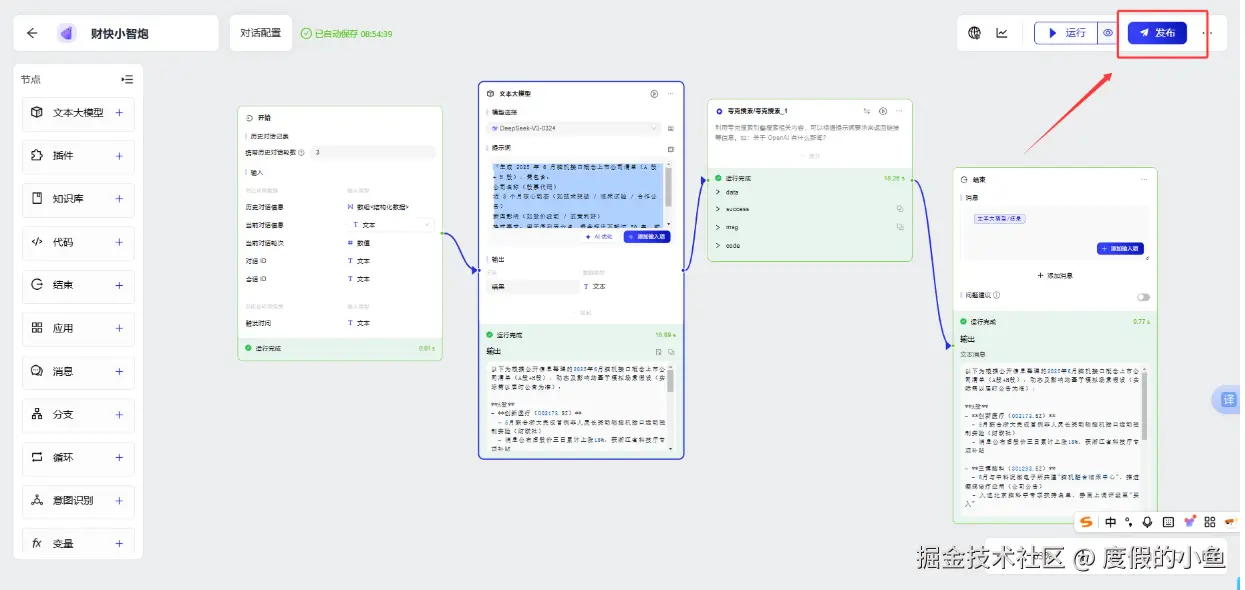Open the 文本大模型 node's three-dot menu
The image size is (1245, 590).
click(x=670, y=93)
